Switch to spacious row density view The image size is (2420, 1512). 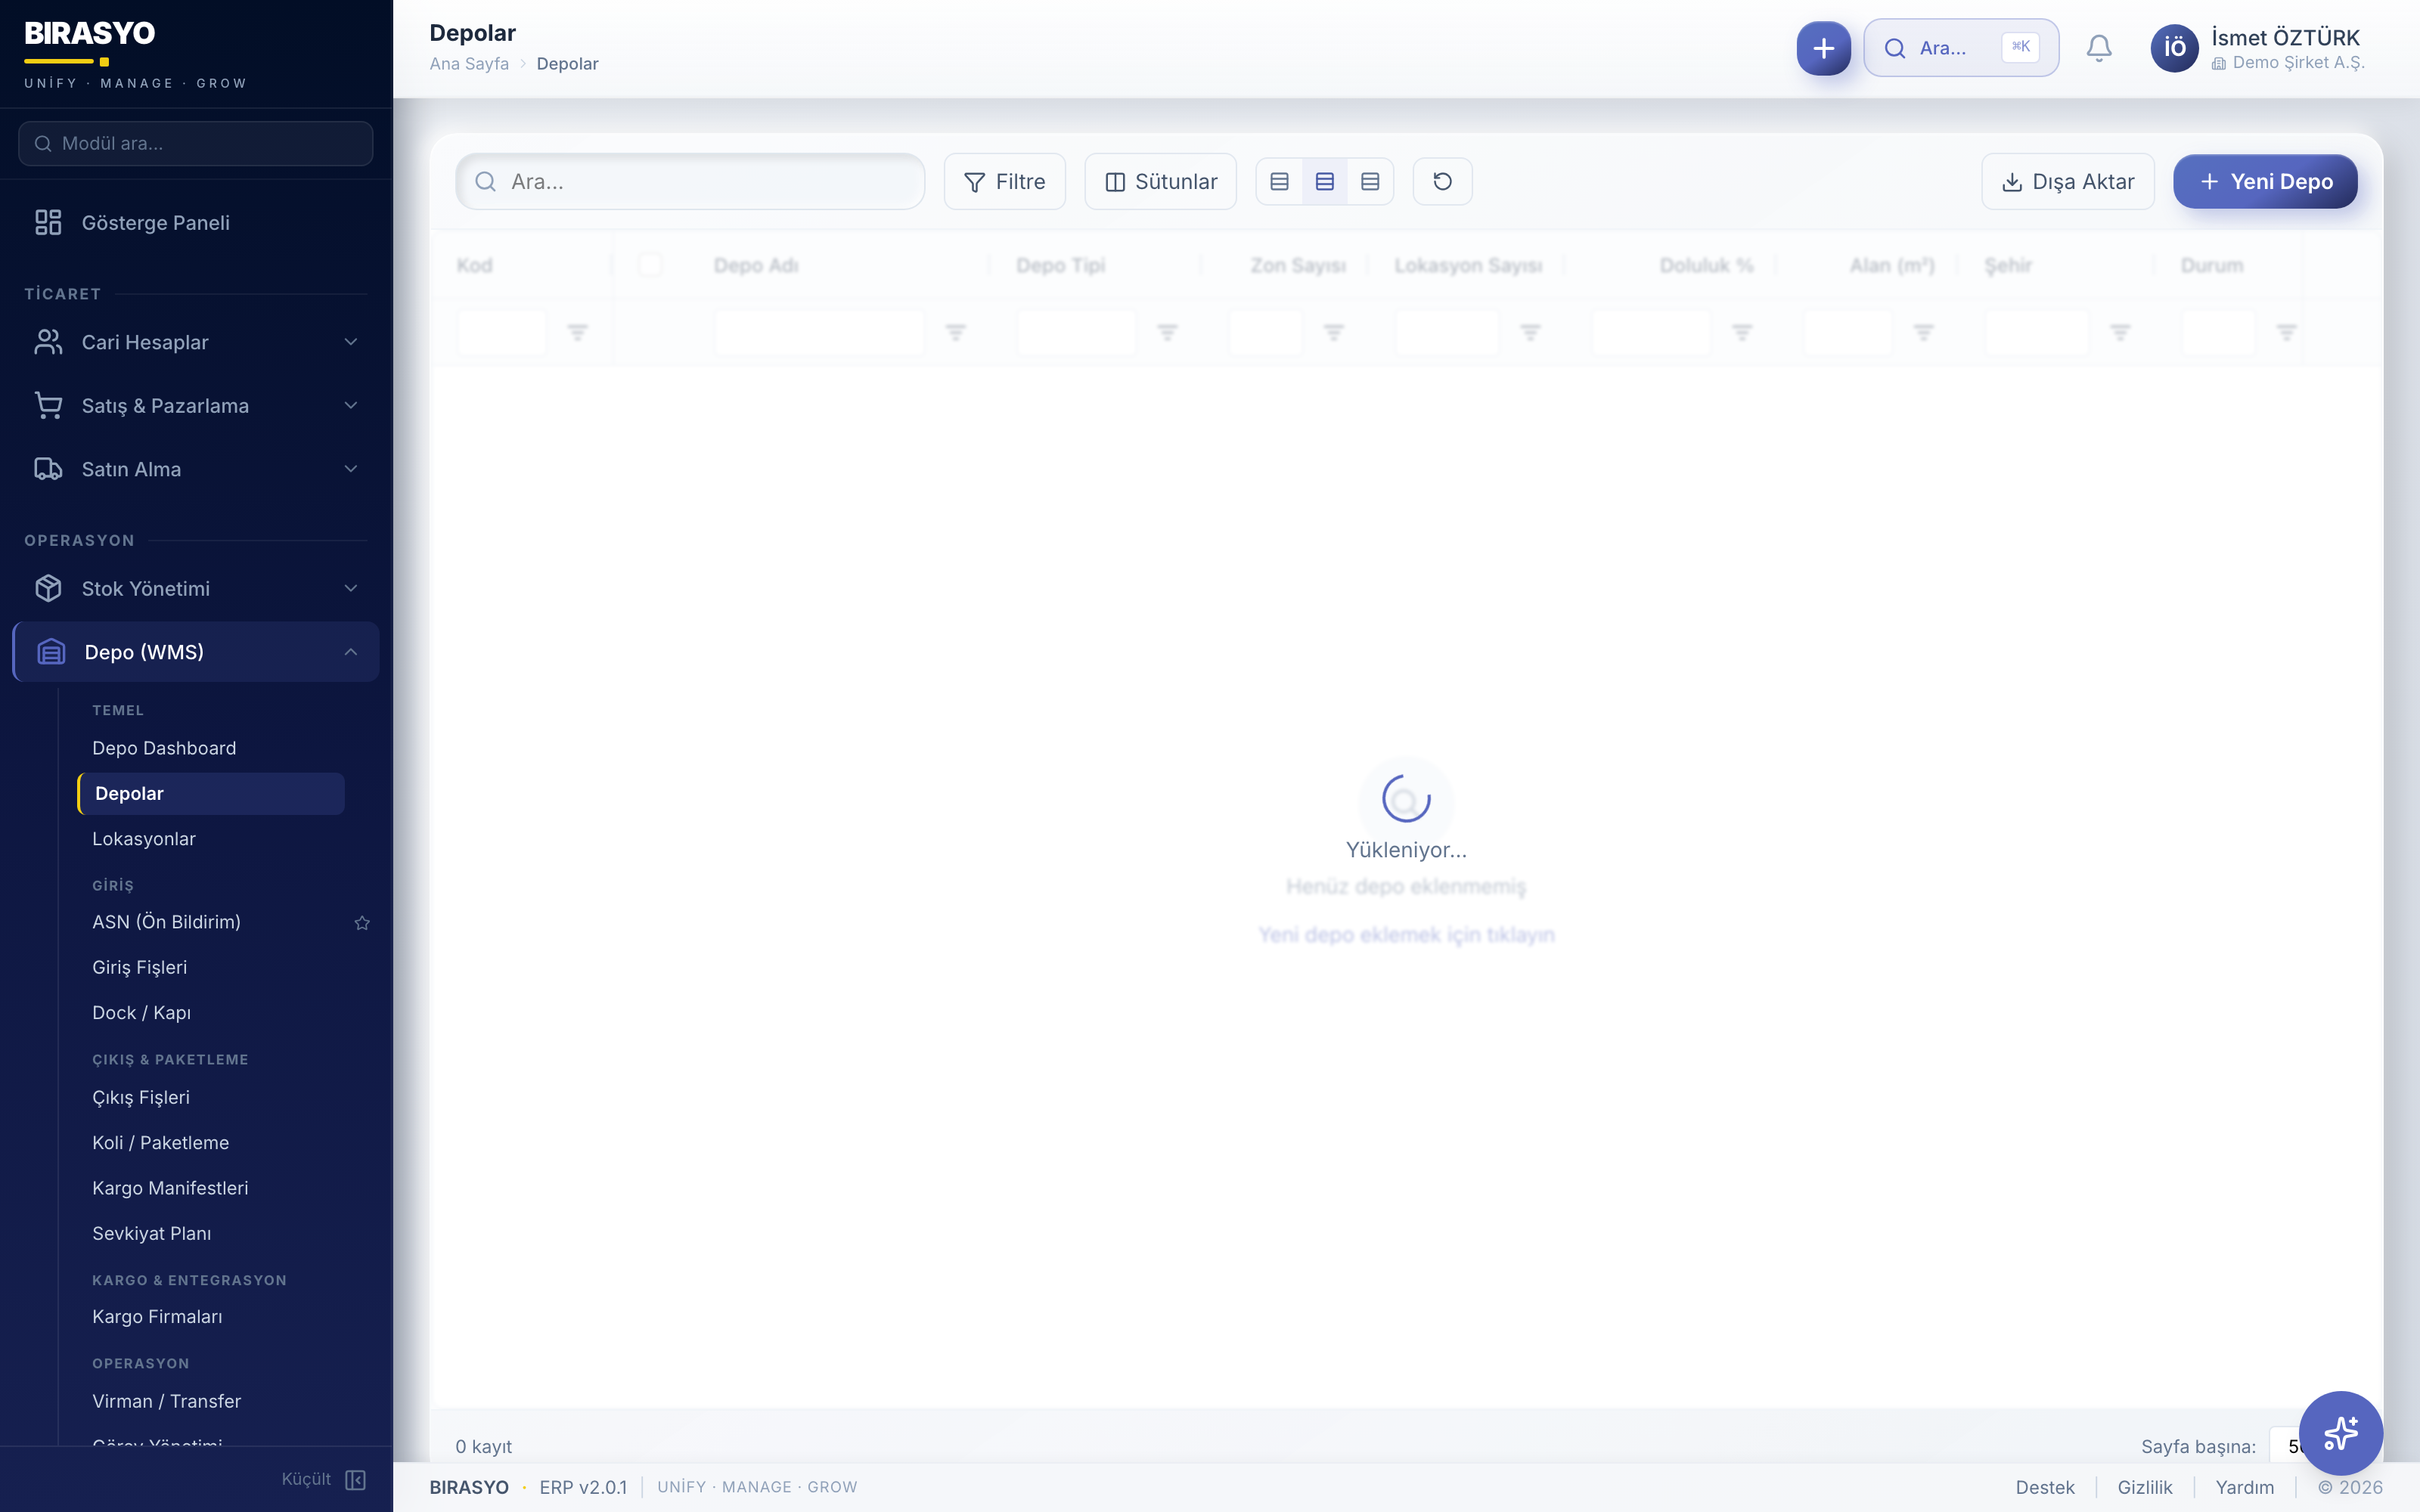[x=1370, y=181]
